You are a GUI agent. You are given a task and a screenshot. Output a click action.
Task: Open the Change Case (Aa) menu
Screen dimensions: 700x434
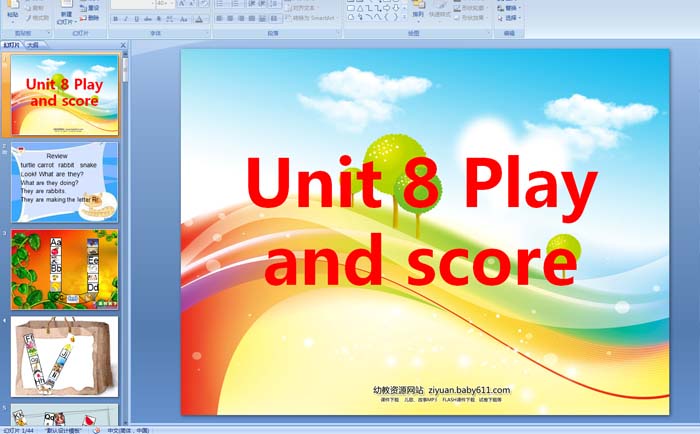pos(183,19)
